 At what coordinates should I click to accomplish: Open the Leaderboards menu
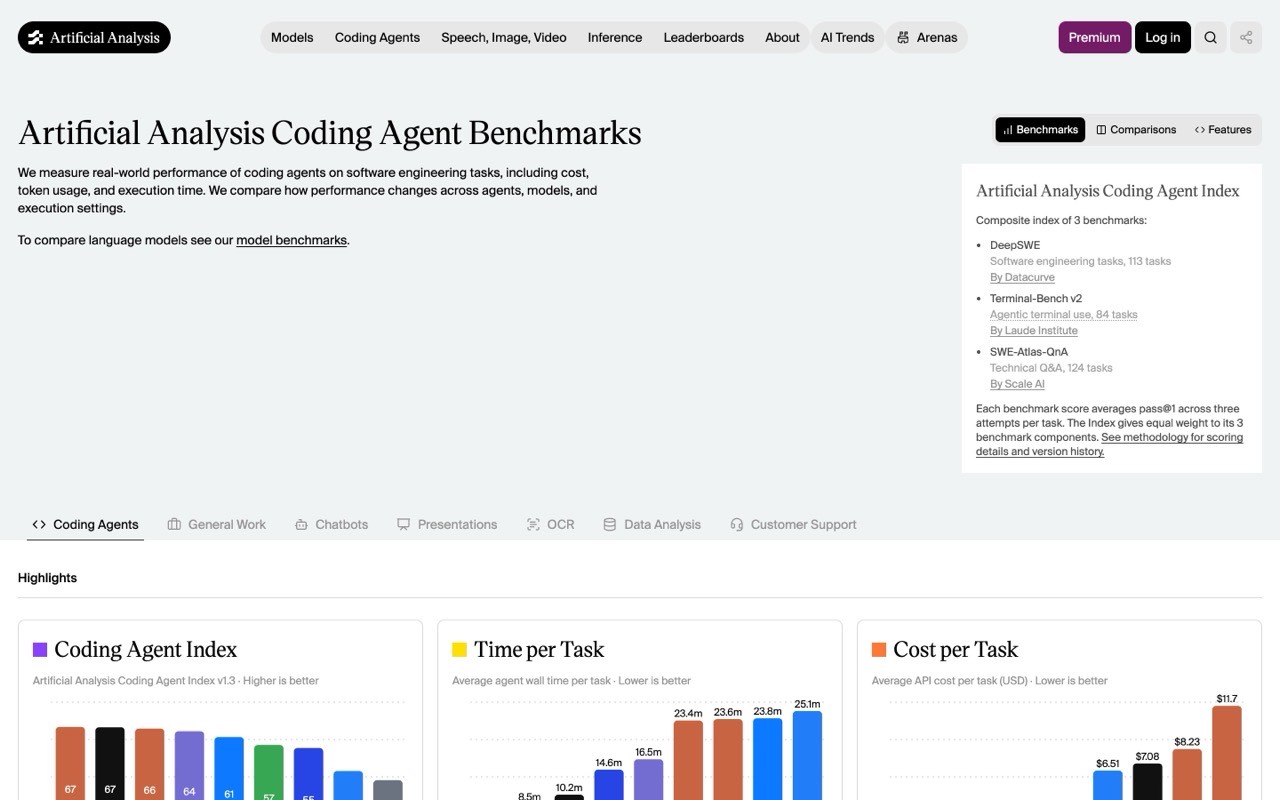point(704,37)
